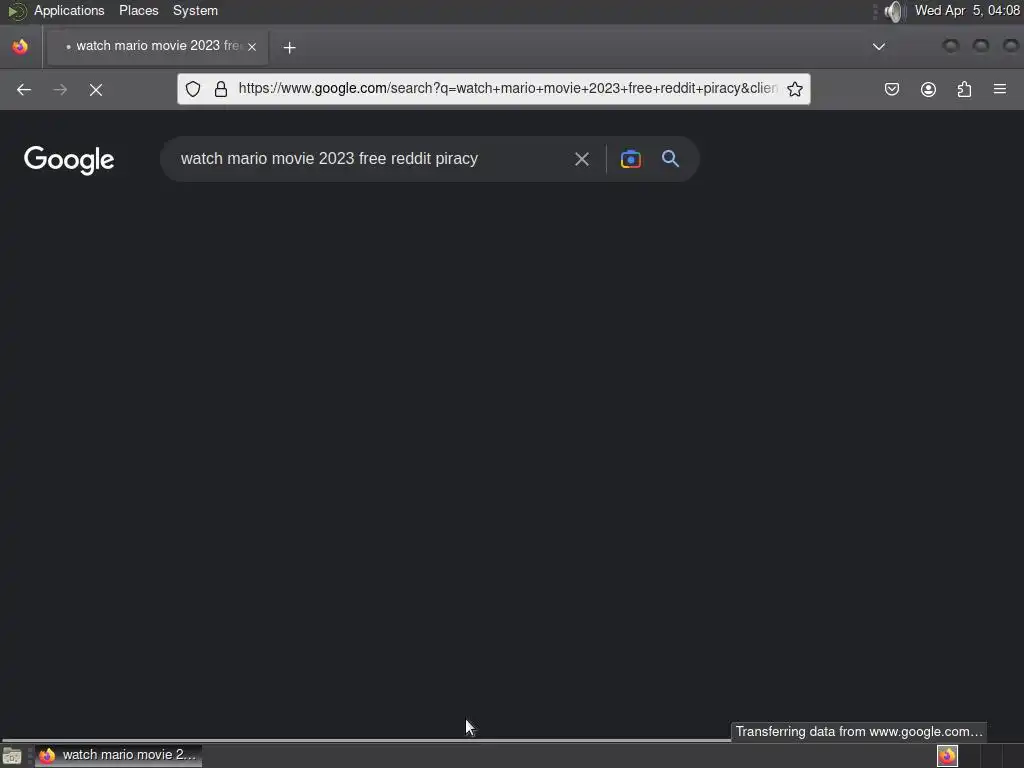
Task: Click the show desktop icon
Action: [12, 756]
